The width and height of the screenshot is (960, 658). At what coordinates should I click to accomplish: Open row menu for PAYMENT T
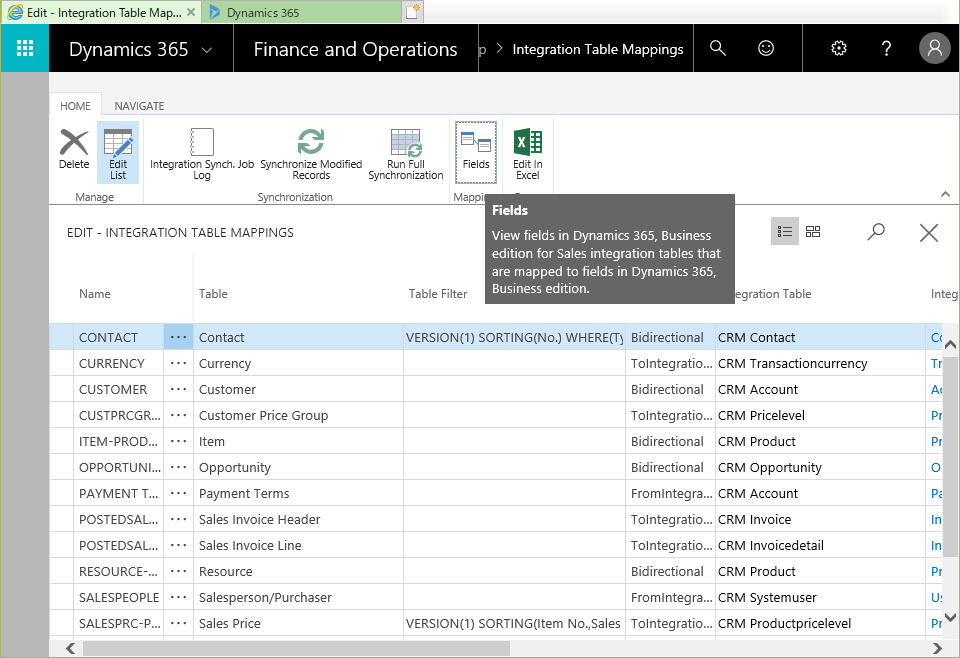(178, 493)
